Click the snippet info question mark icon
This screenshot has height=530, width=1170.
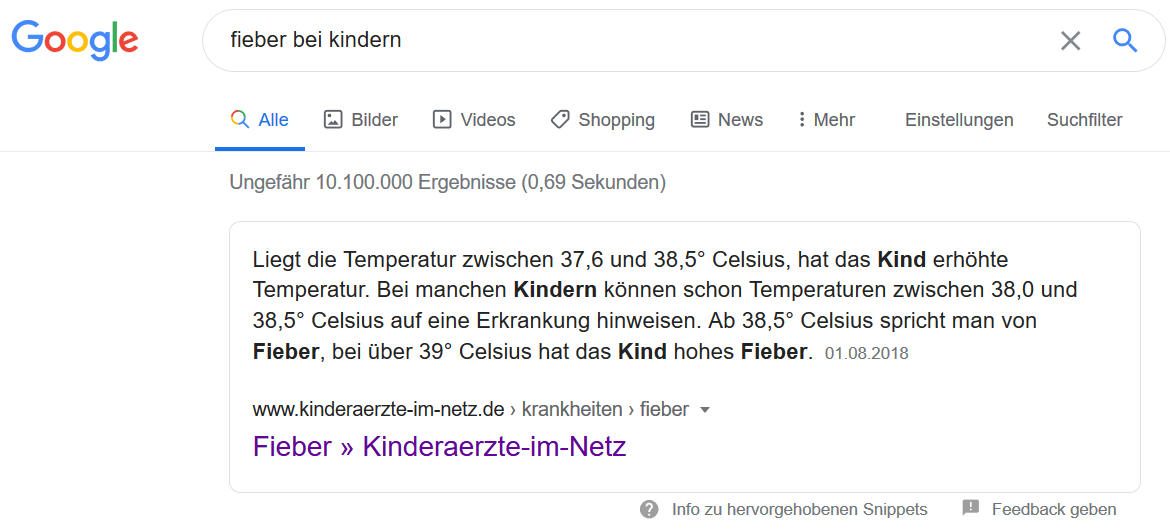(650, 509)
